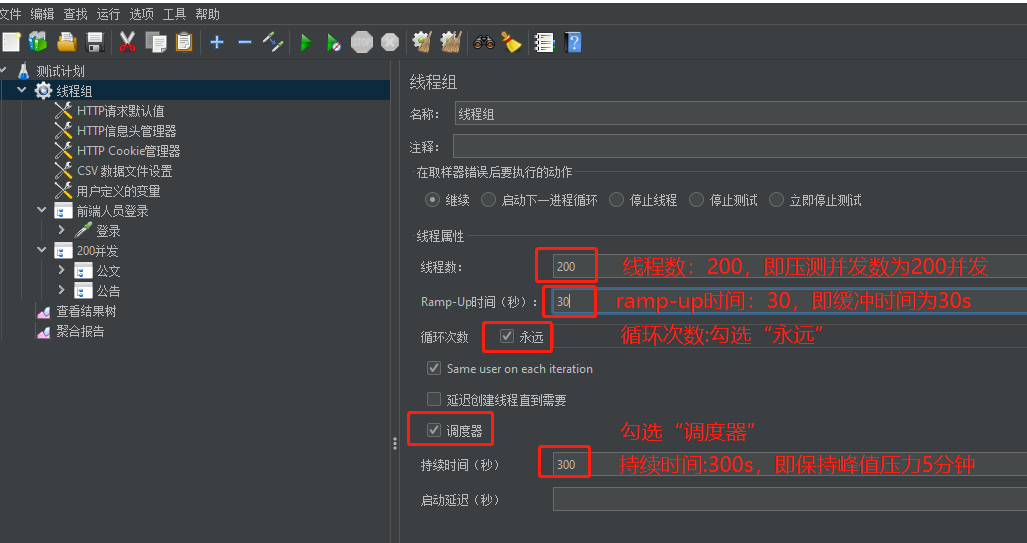Click the Ramp-Up时间 field showing 30
1027x543 pixels.
[789, 301]
